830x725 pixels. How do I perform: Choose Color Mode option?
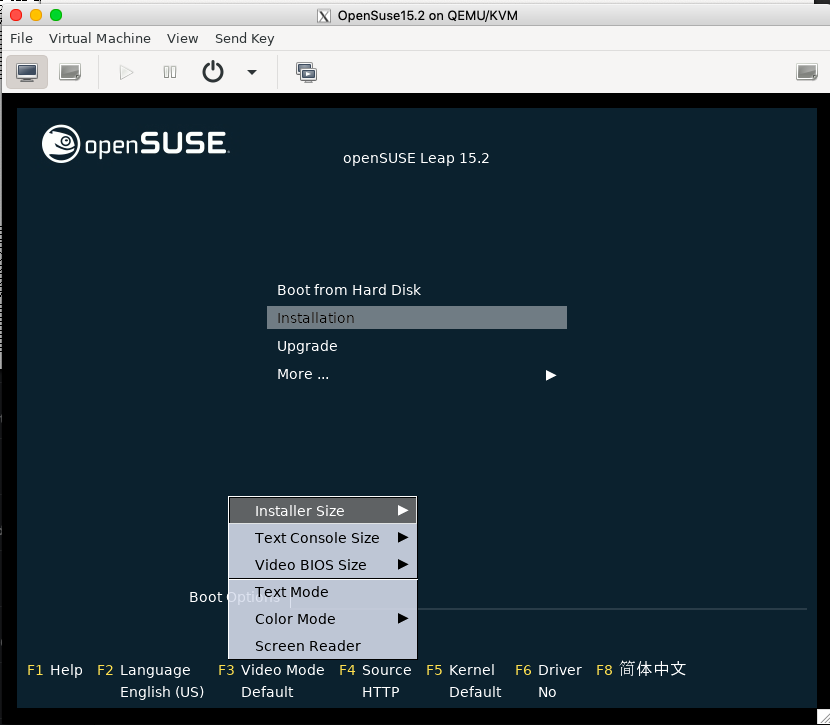point(322,619)
